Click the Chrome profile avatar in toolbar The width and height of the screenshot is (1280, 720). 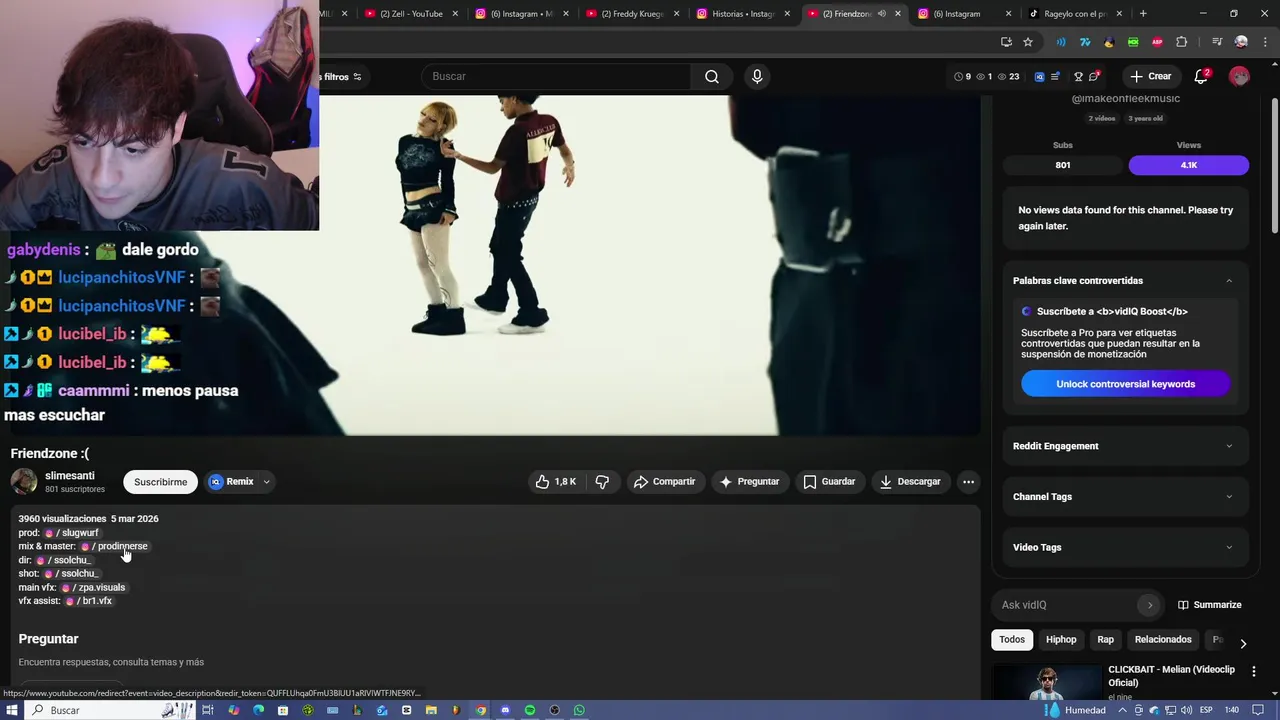[1241, 42]
